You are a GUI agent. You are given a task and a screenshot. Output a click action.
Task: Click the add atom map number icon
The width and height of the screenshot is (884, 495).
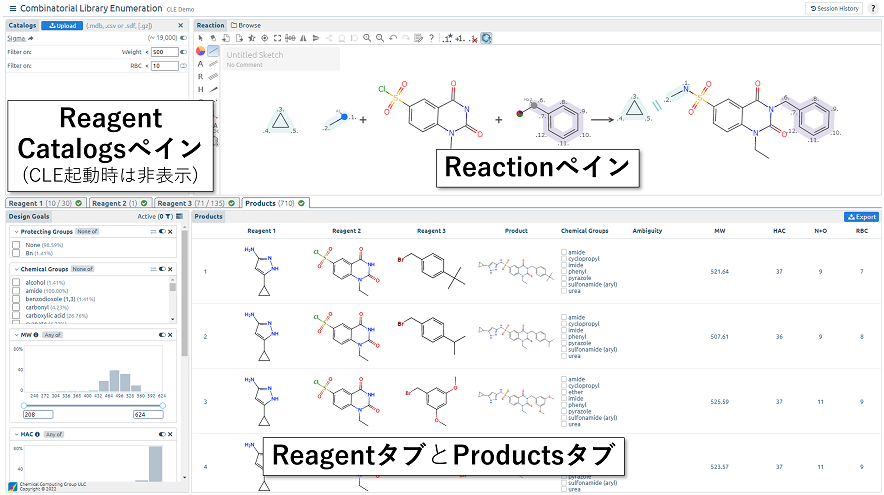point(460,38)
